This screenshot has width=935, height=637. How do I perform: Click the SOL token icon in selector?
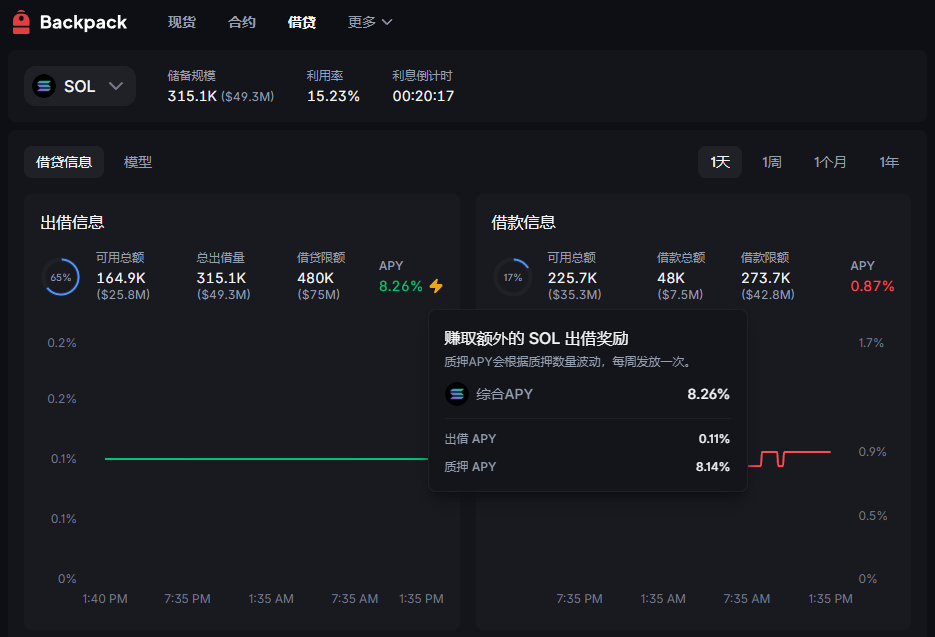tap(44, 86)
